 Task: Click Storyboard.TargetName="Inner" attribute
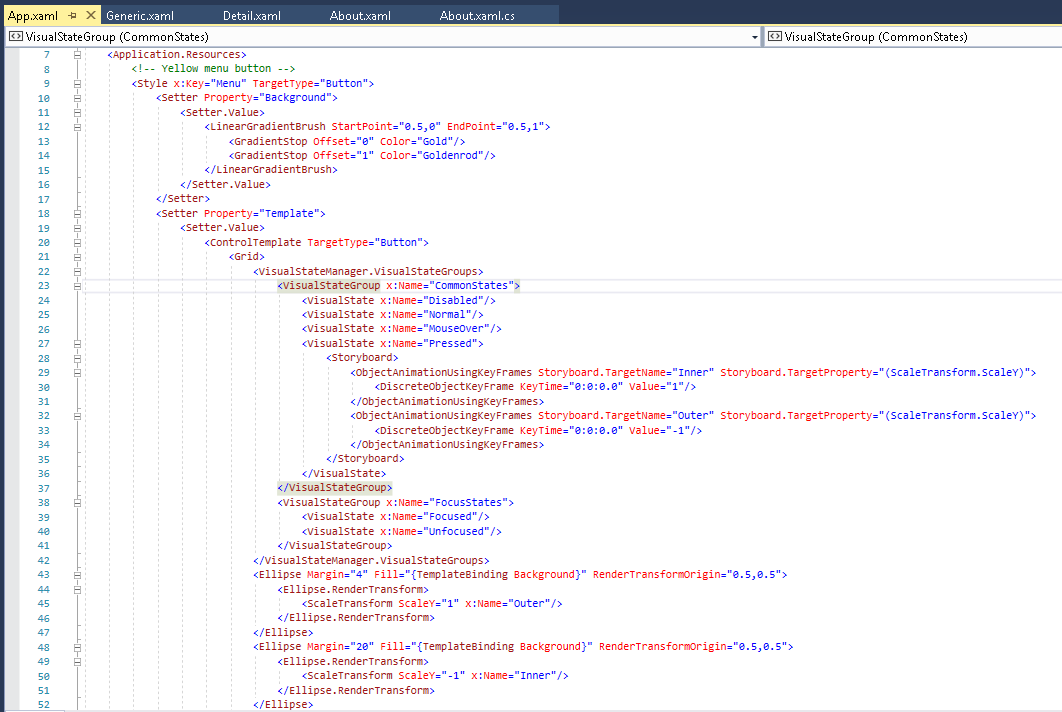point(626,373)
